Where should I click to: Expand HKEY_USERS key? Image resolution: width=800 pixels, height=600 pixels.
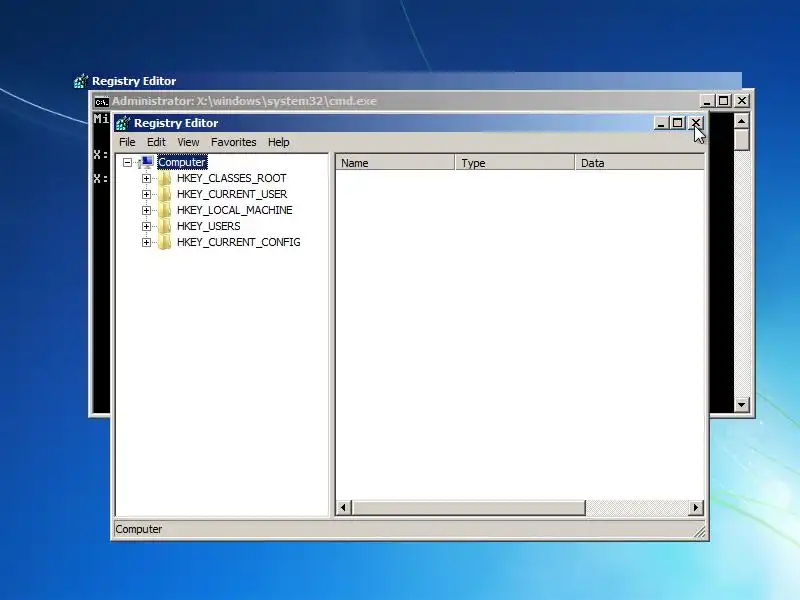(146, 226)
